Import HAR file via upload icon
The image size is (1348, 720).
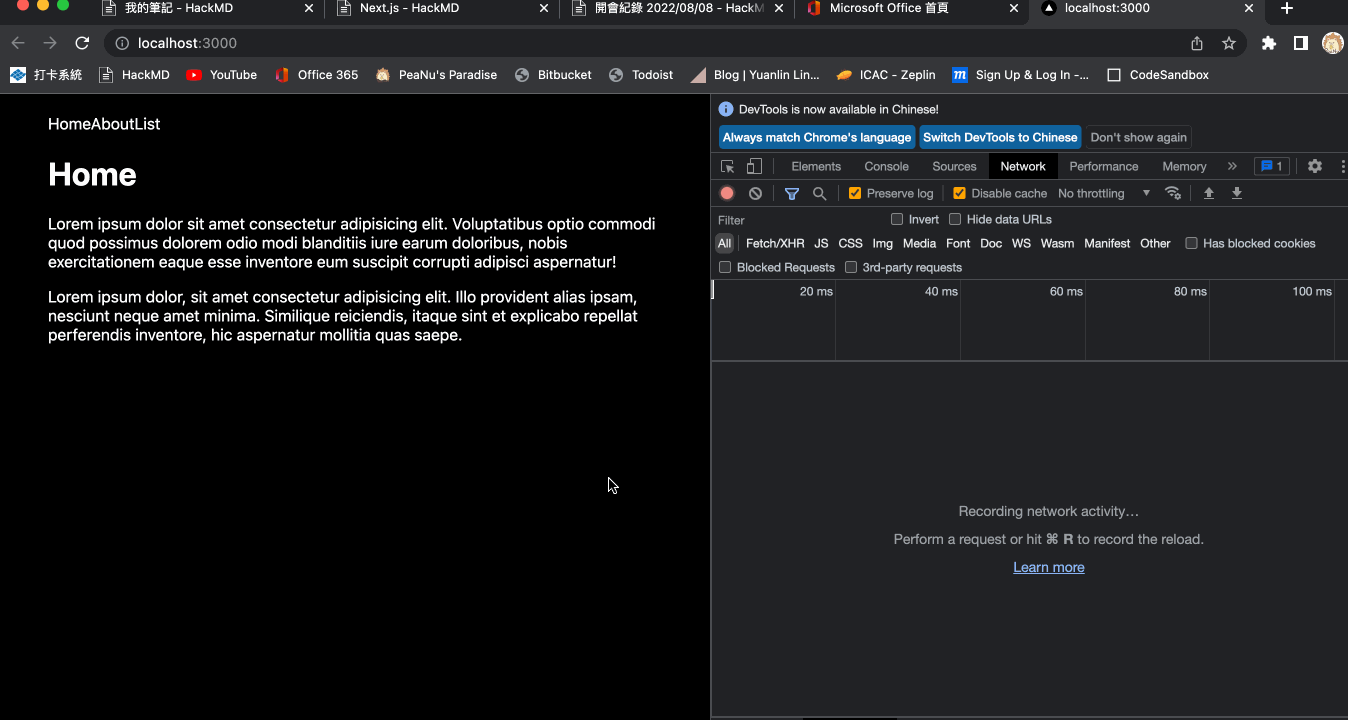[1208, 193]
